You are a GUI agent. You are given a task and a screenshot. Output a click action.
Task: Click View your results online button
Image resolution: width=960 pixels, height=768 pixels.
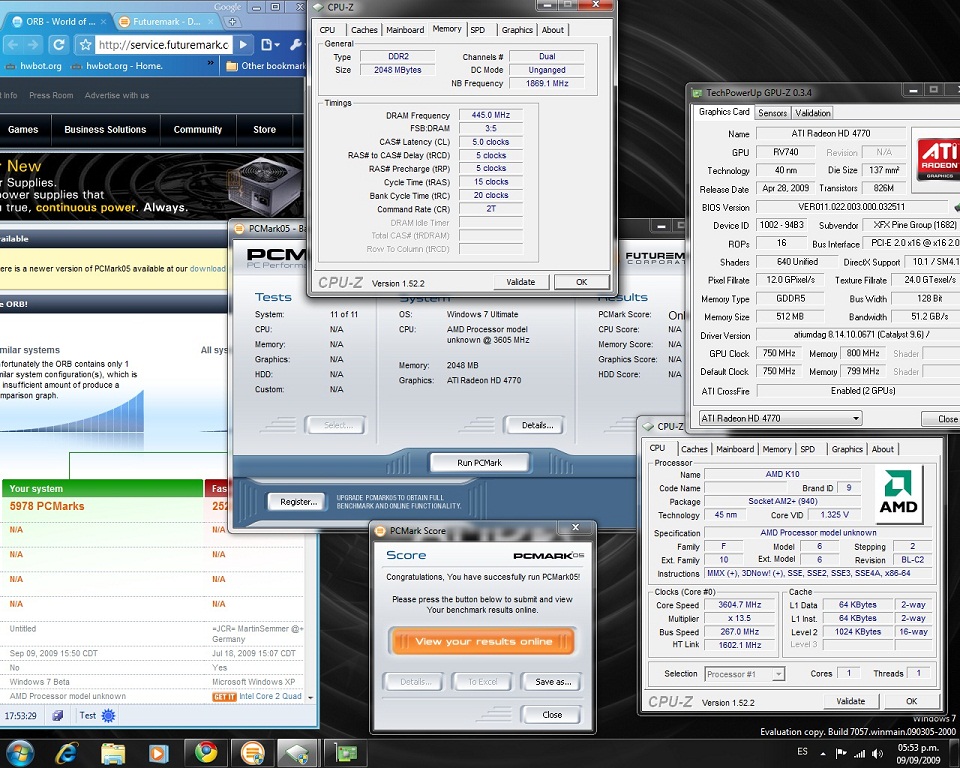click(x=482, y=641)
